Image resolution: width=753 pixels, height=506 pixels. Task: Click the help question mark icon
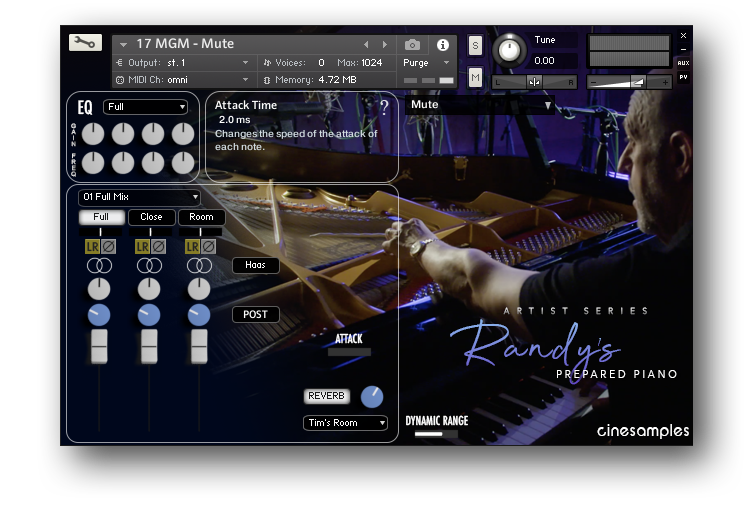click(384, 108)
